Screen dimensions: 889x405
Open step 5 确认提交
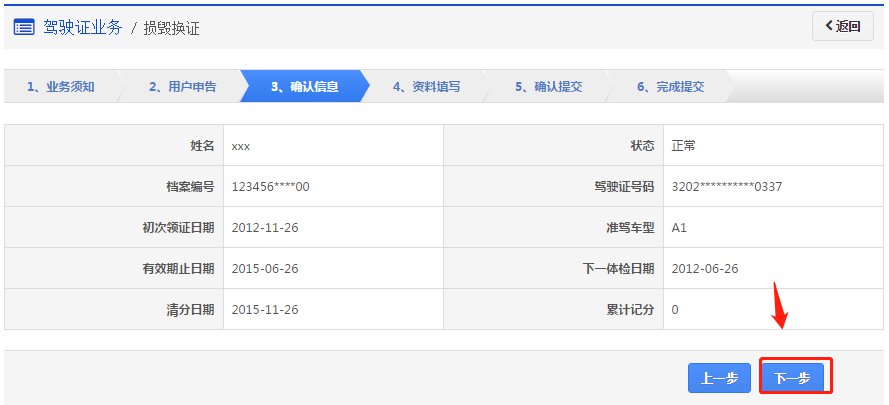pyautogui.click(x=548, y=87)
